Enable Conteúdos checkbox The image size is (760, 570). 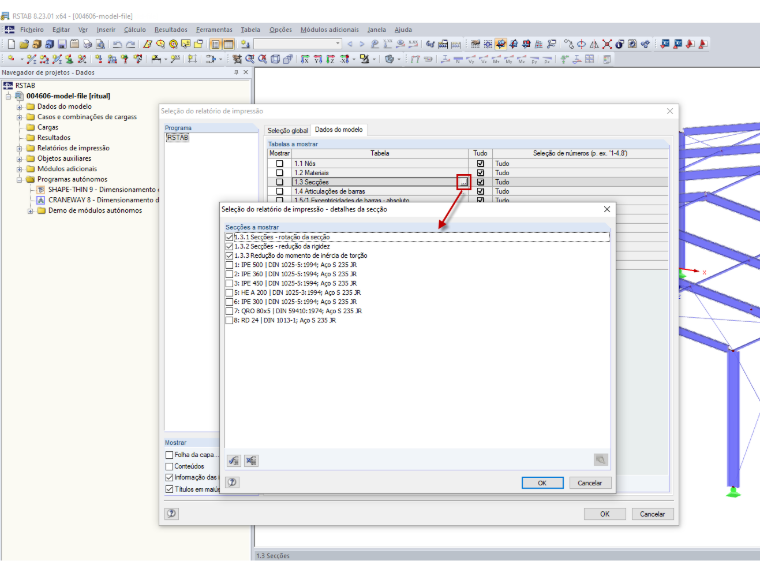click(169, 466)
